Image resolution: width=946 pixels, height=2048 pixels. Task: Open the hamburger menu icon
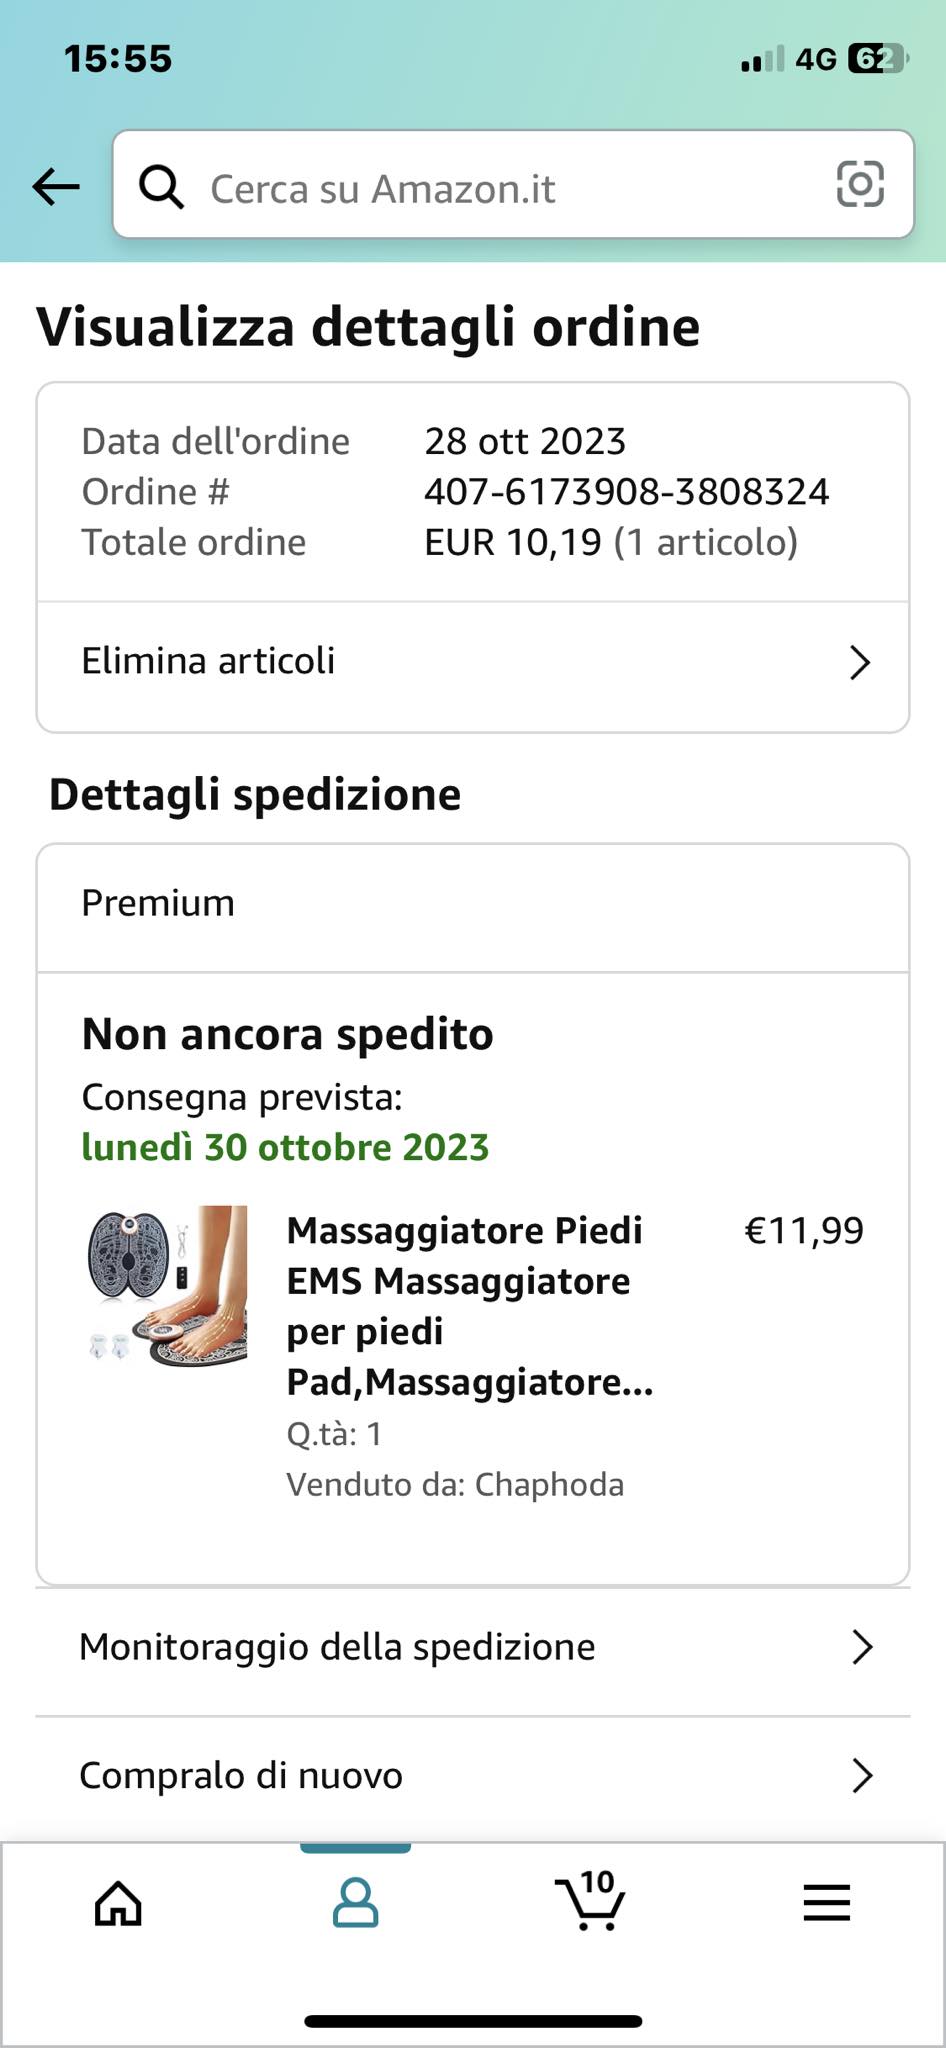coord(827,1903)
